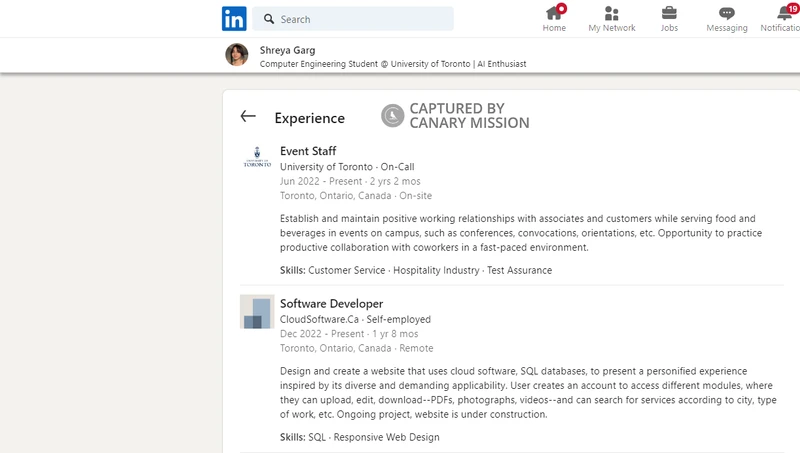Open Jobs in the navigation bar
Viewport: 800px width, 453px height.
point(669,19)
